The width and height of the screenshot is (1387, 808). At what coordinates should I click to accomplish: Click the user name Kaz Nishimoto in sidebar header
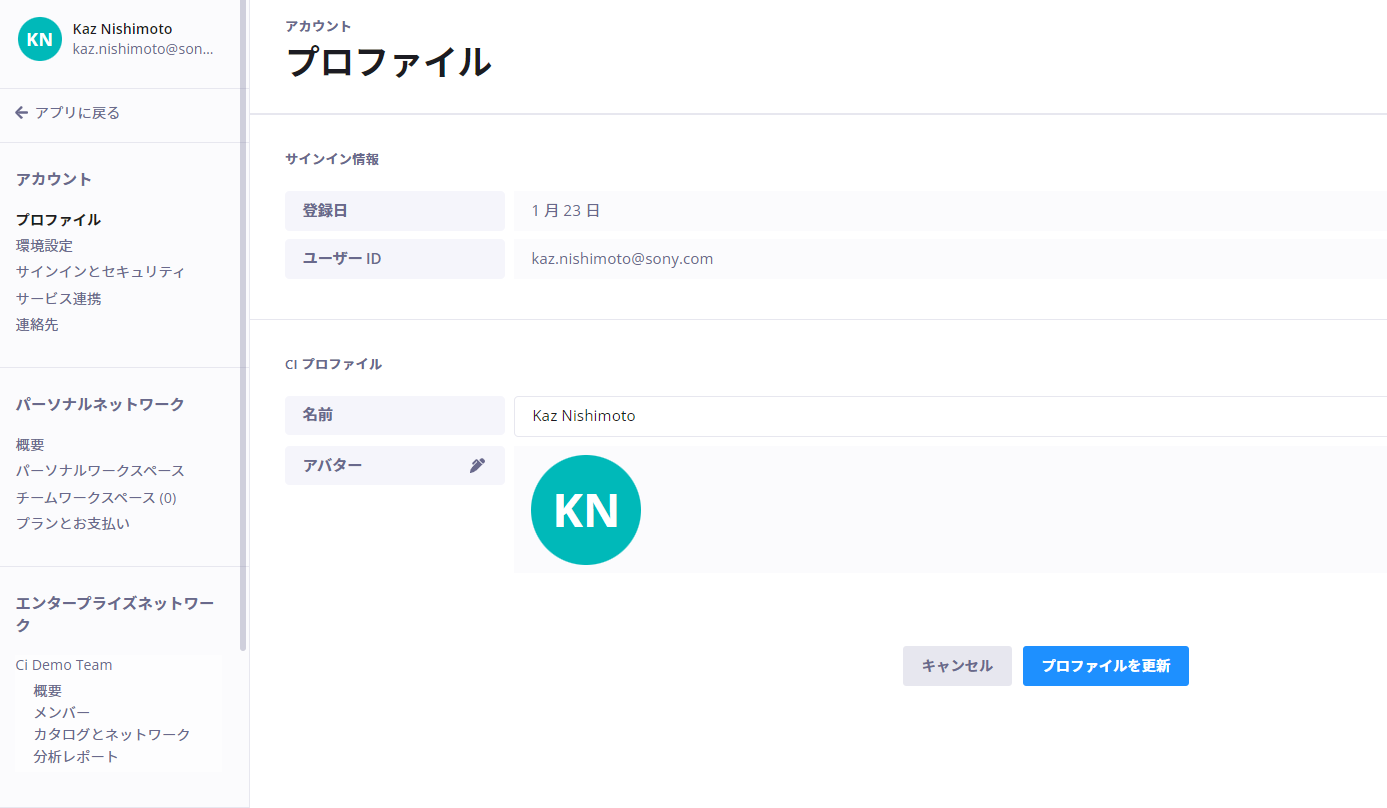click(x=122, y=29)
